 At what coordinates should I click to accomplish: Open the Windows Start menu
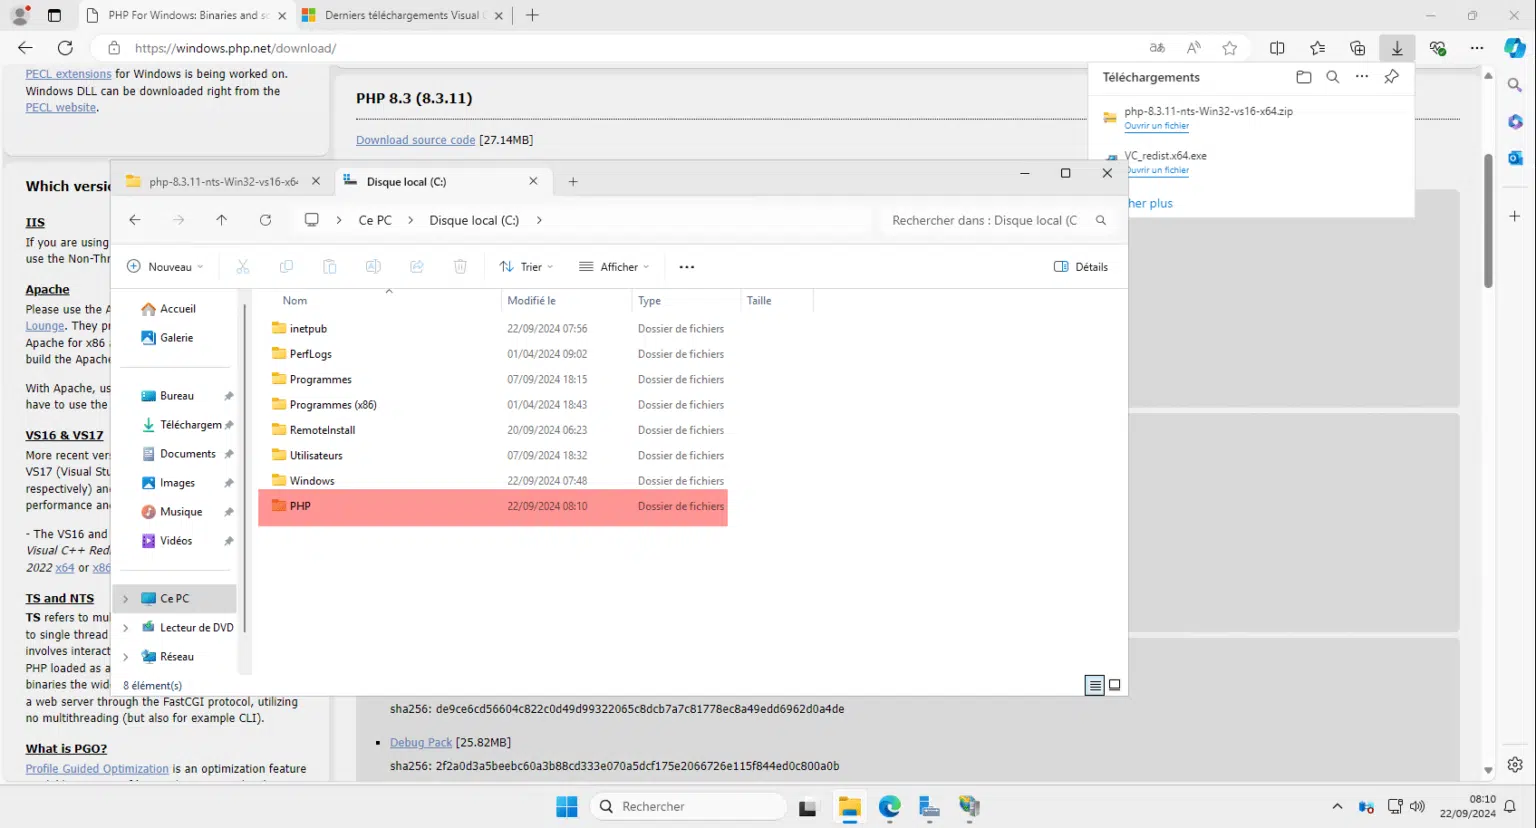(x=566, y=807)
